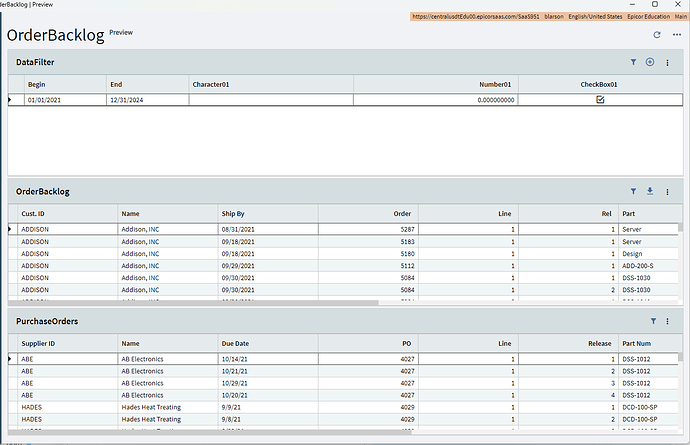Click due date 10/21/21 cell

pos(268,371)
